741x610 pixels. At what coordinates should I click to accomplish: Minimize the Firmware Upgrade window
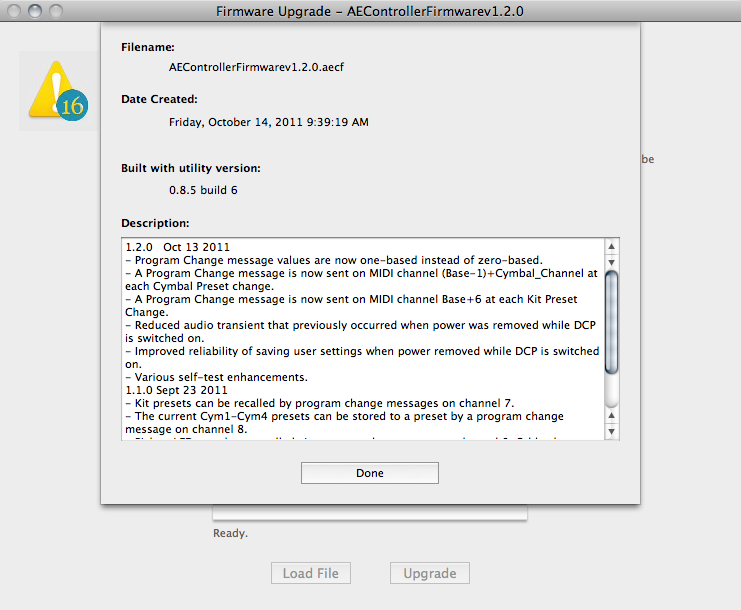pos(35,11)
